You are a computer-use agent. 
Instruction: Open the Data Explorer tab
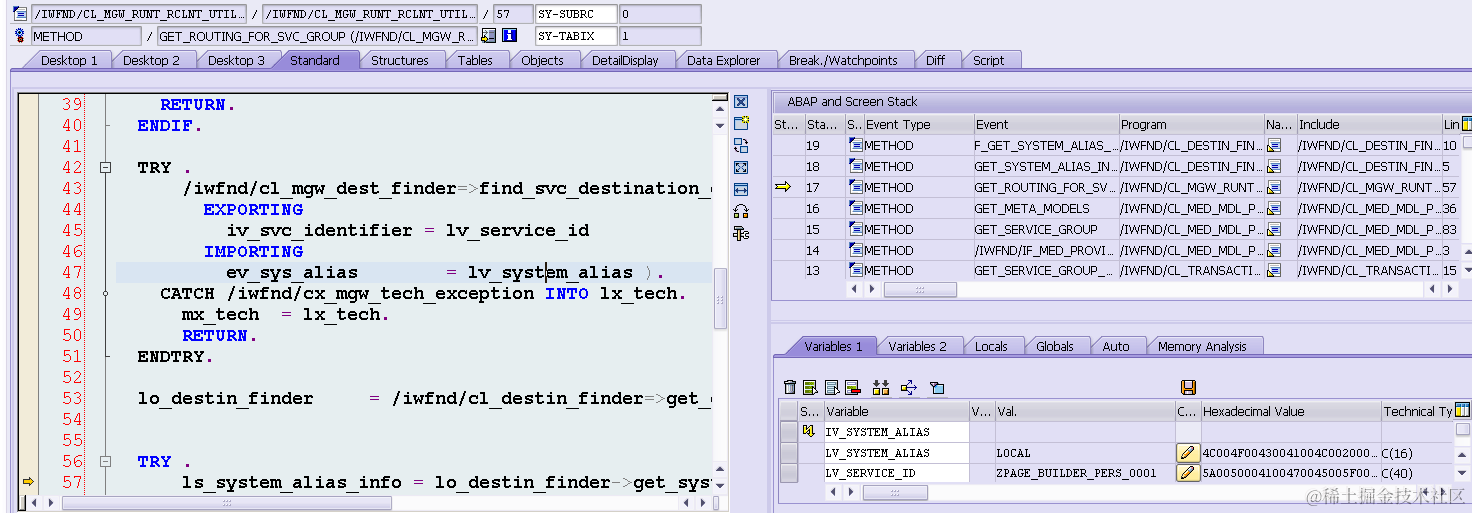pyautogui.click(x=724, y=60)
